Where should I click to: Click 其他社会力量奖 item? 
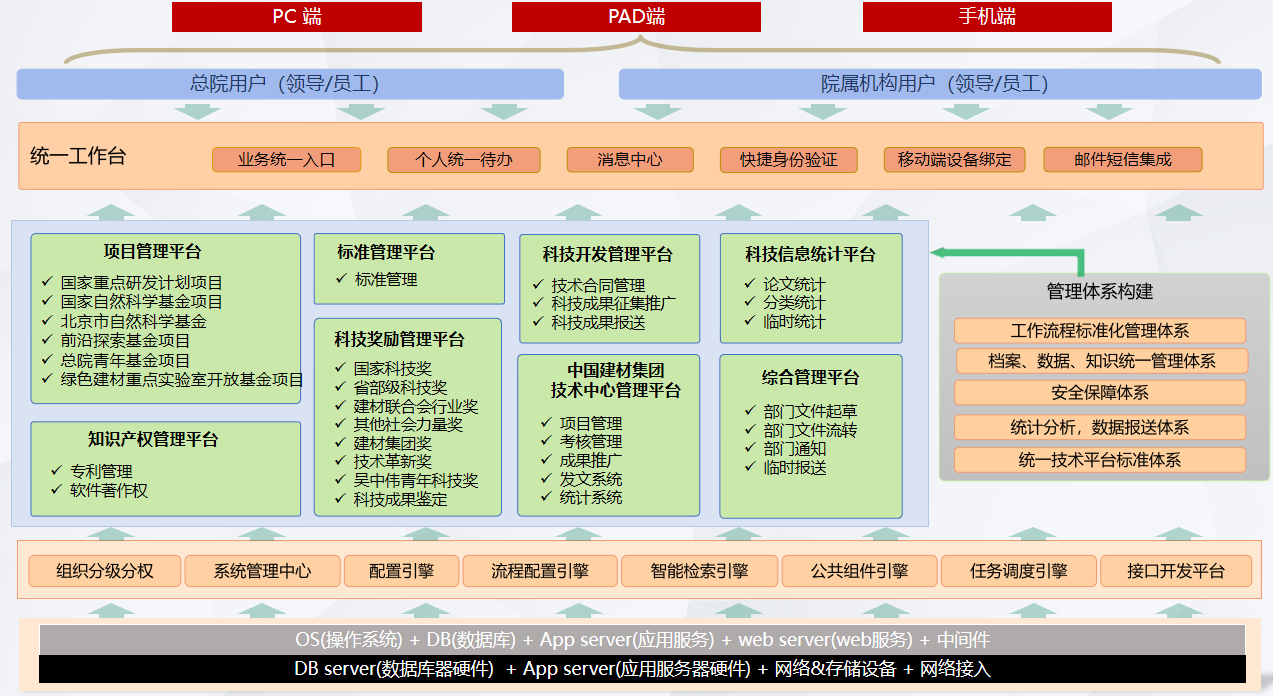coord(408,424)
